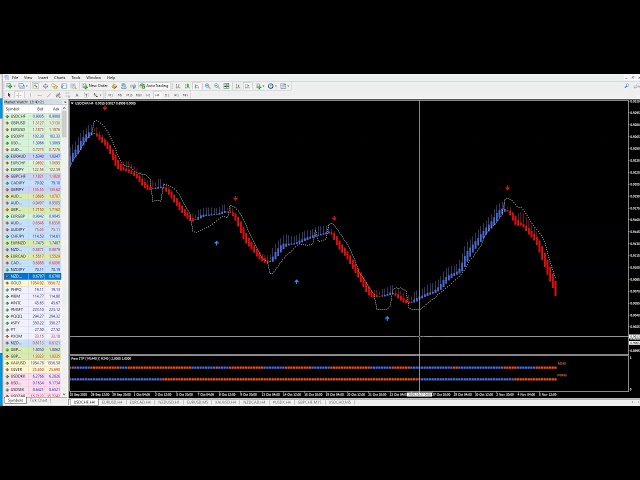Expand the periodicity clock dropdown
The width and height of the screenshot is (640, 480).
click(275, 86)
